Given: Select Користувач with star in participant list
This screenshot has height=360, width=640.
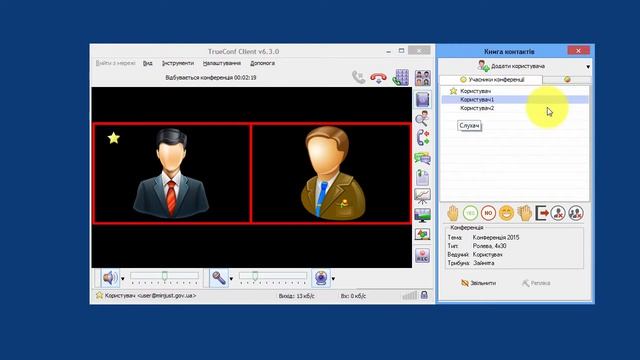Looking at the screenshot, I should click(514, 91).
